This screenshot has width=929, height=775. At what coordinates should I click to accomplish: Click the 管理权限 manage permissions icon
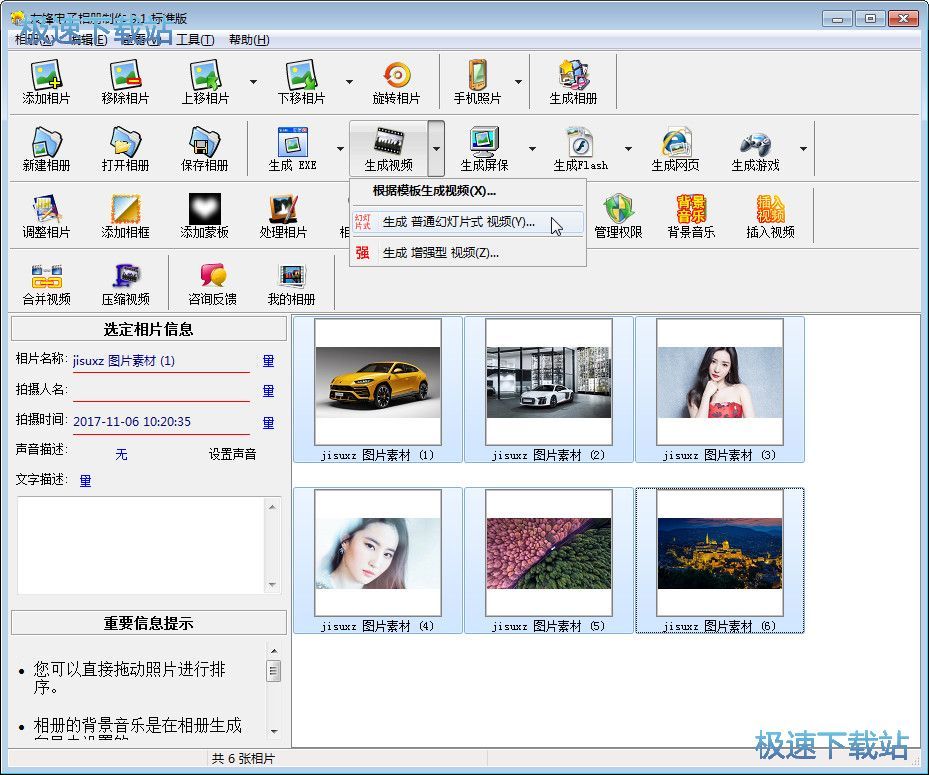618,216
